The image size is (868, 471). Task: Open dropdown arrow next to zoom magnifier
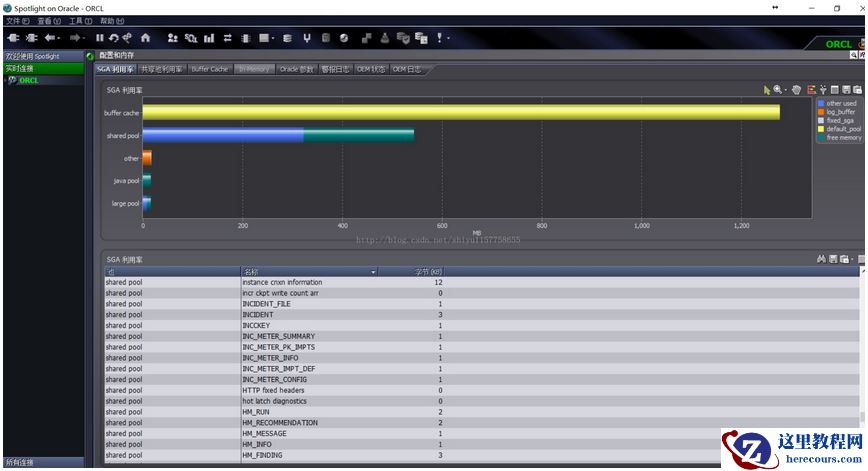[x=786, y=90]
